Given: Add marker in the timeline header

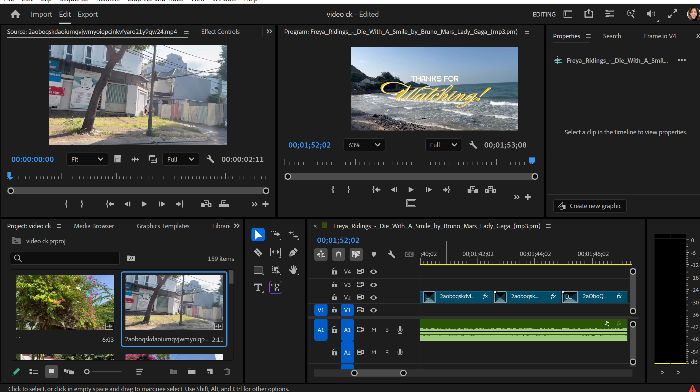Looking at the screenshot, I should tap(374, 254).
